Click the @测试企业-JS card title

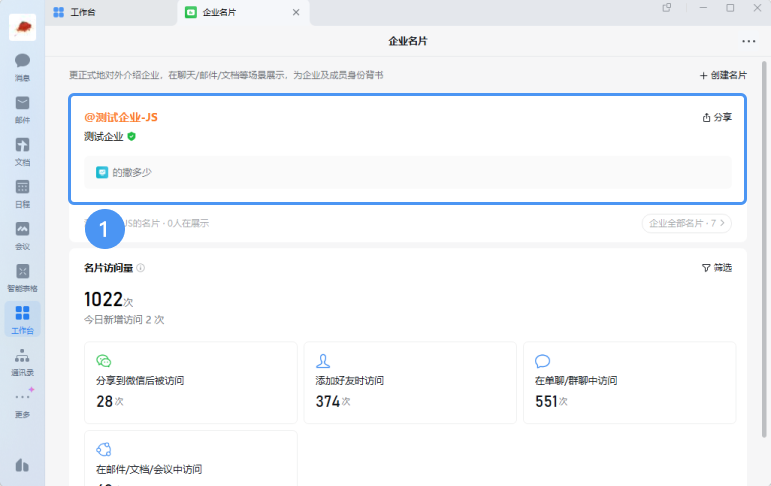121,117
